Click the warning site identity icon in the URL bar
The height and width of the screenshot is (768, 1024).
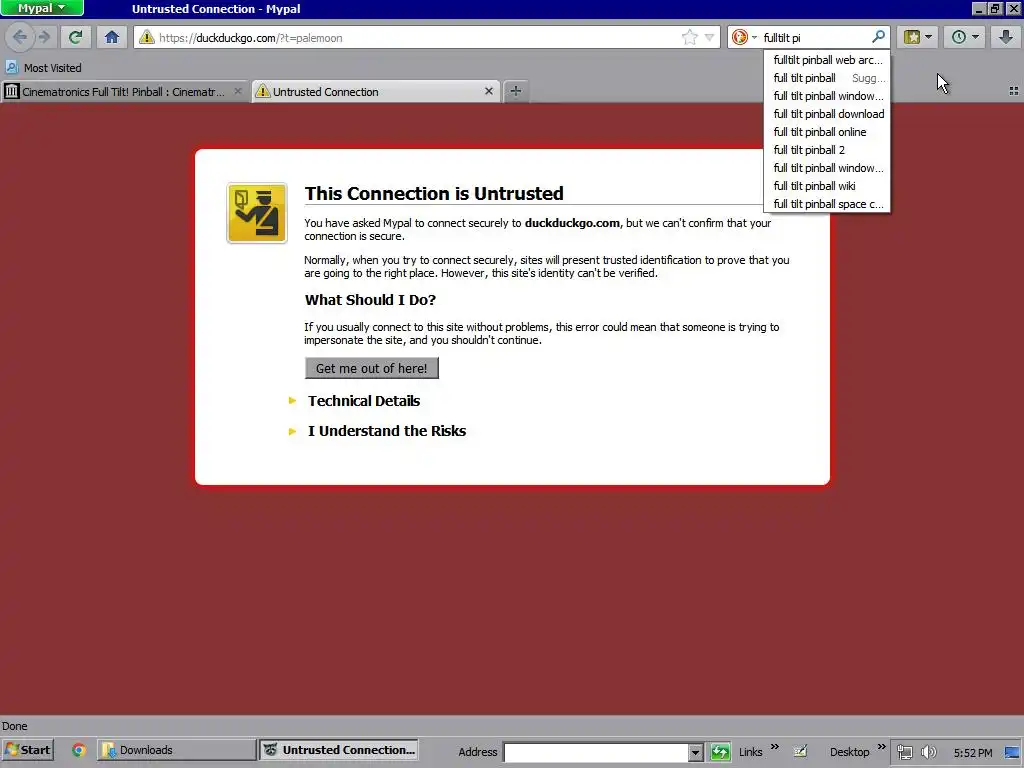click(x=146, y=37)
